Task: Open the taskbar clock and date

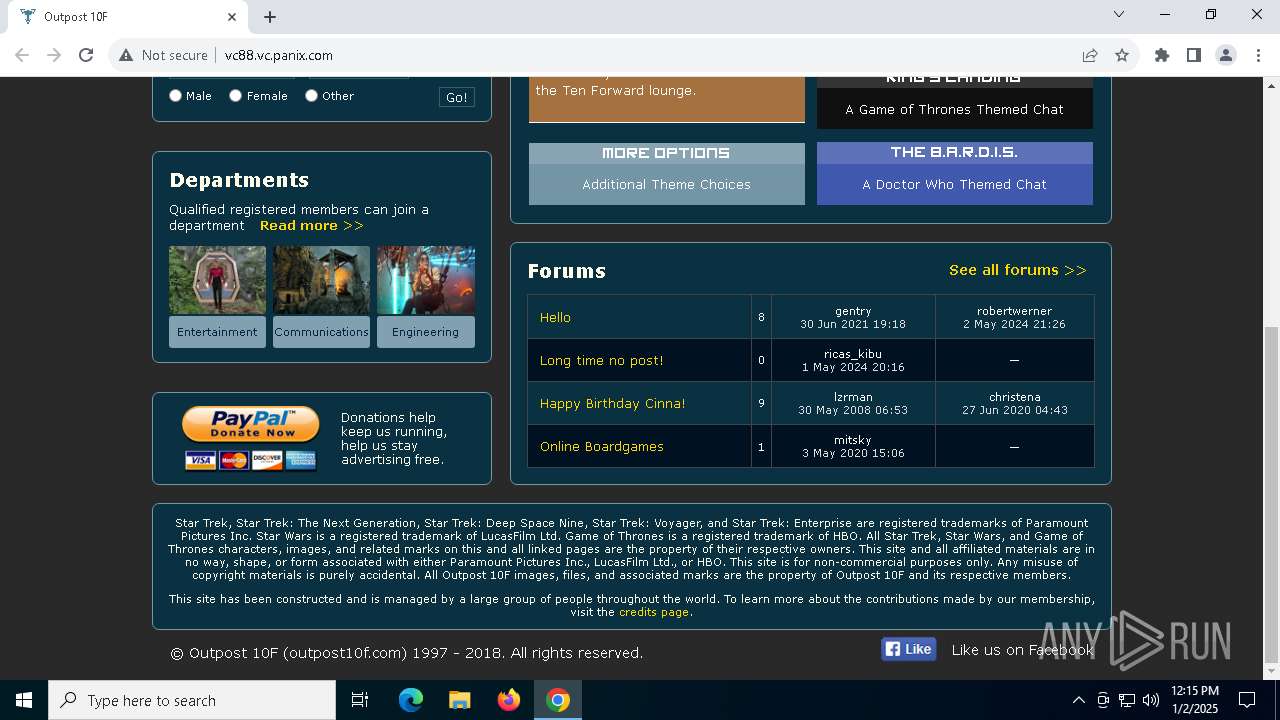Action: click(x=1195, y=700)
